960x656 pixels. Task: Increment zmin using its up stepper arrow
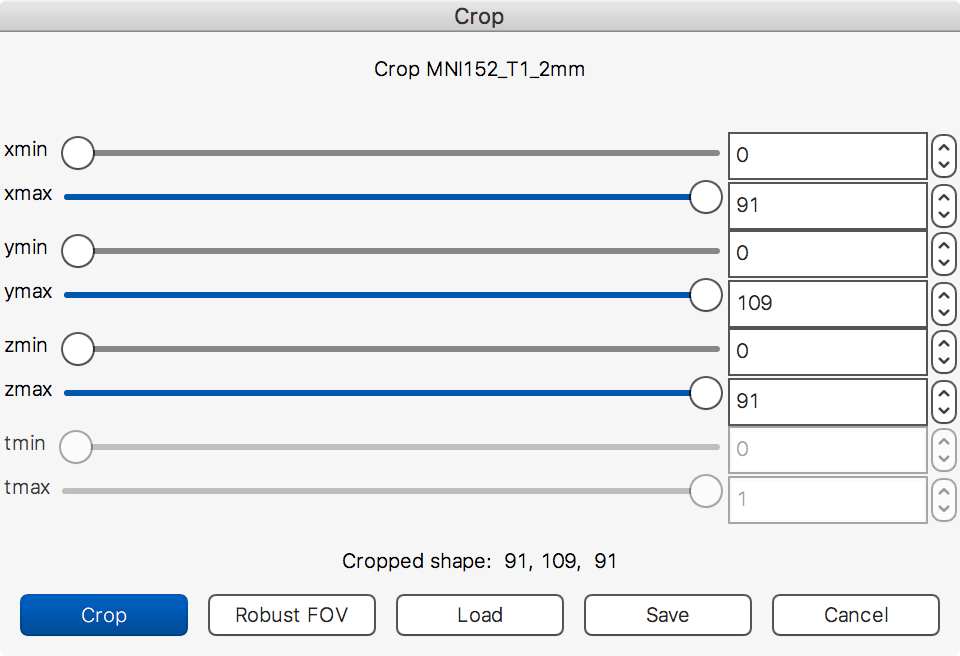click(x=943, y=341)
